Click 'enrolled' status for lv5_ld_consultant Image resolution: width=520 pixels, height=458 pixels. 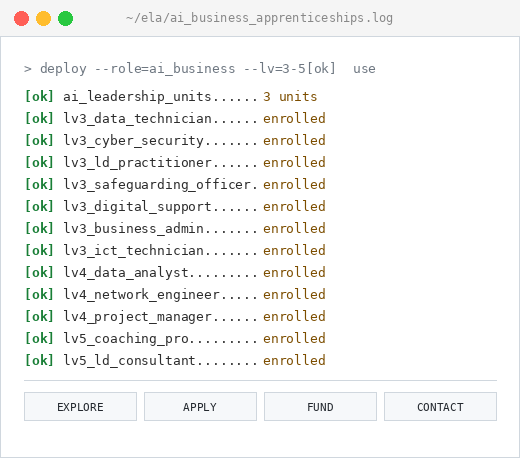pos(294,361)
